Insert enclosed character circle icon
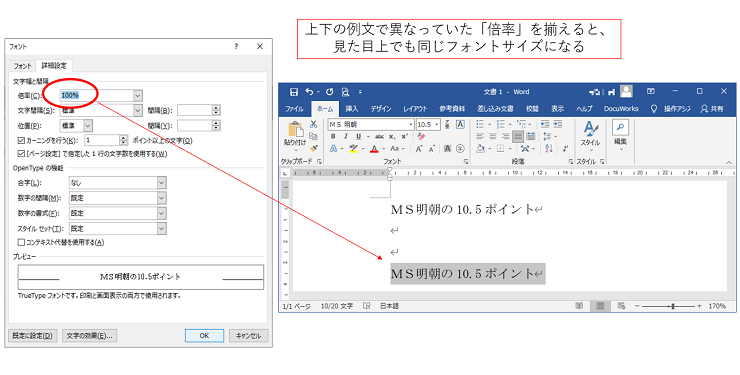Screen dimensions: 740x375 [x=460, y=149]
